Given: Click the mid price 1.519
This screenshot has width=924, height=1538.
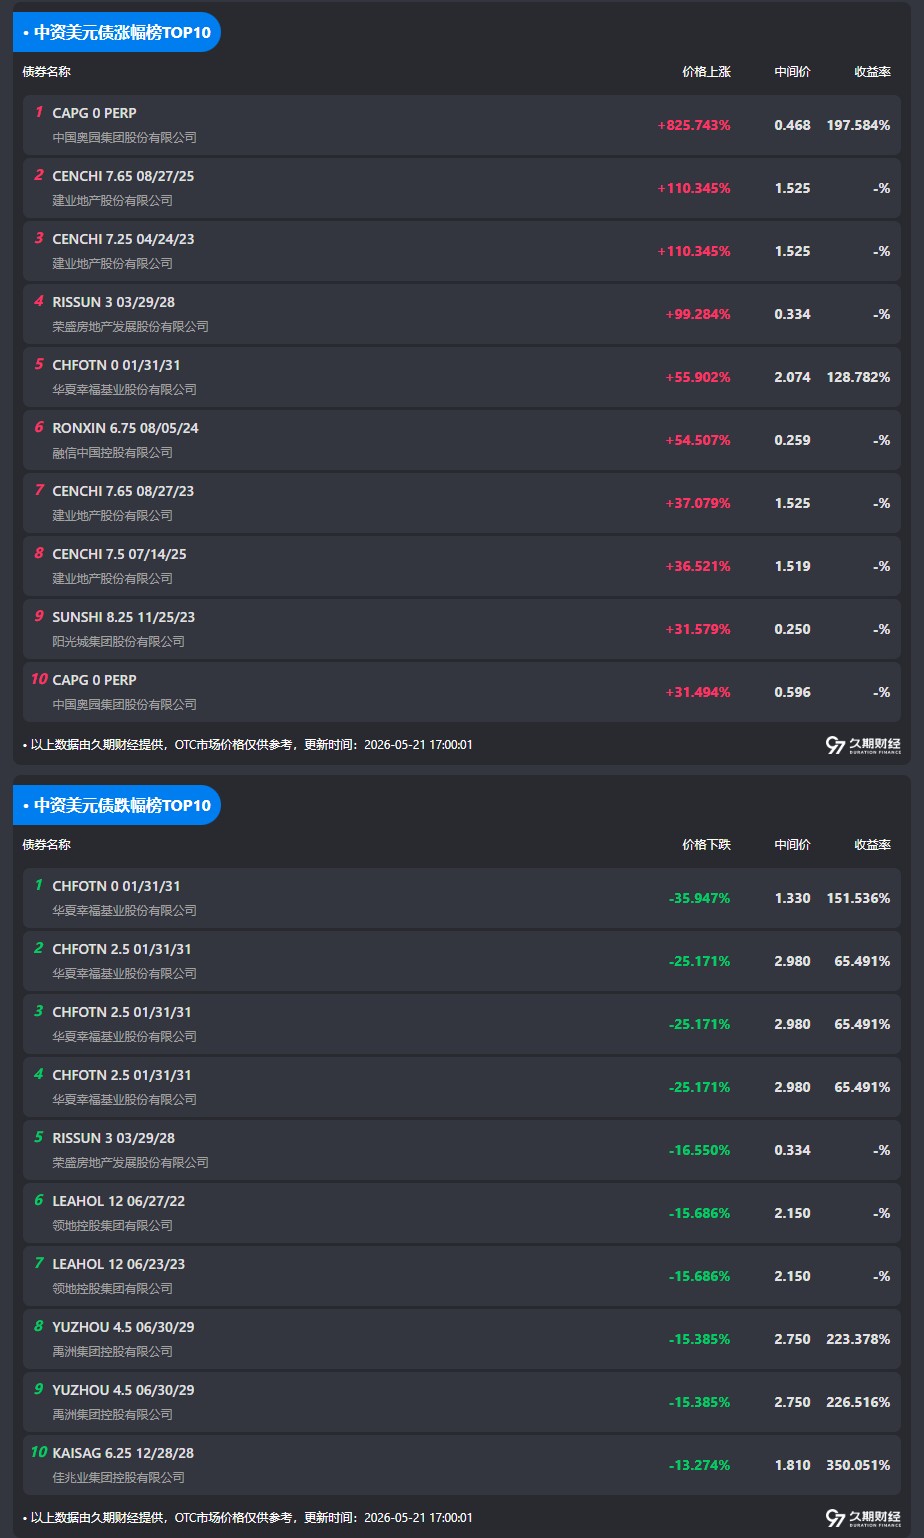Looking at the screenshot, I should (792, 566).
